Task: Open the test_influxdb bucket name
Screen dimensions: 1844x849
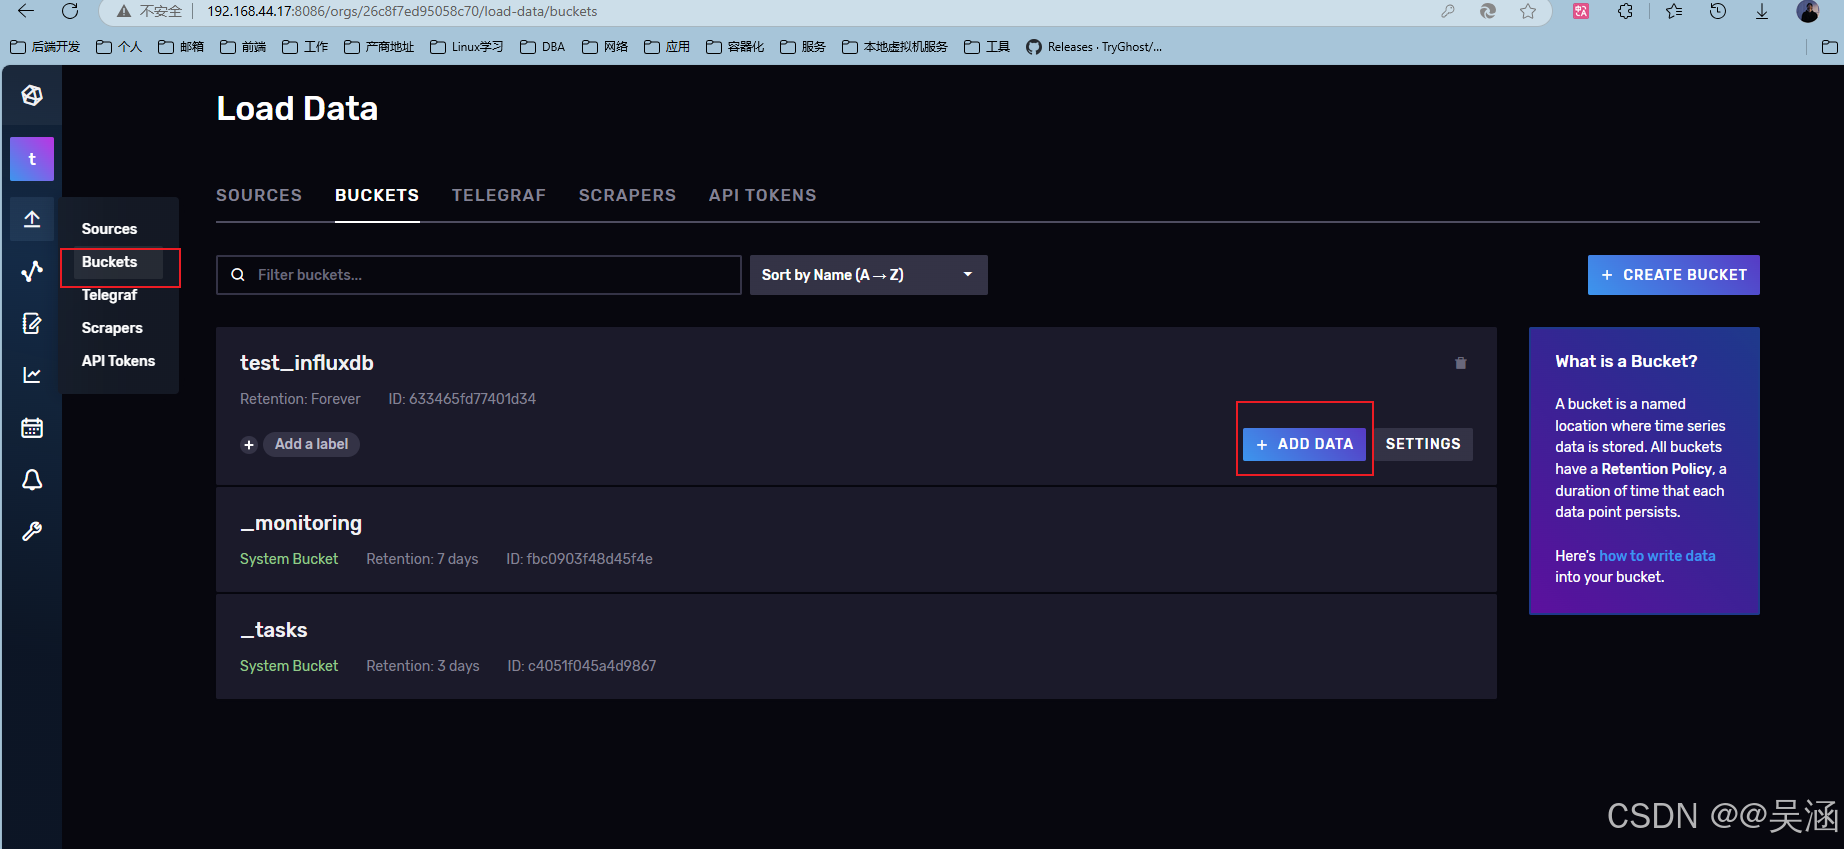Action: click(x=307, y=363)
